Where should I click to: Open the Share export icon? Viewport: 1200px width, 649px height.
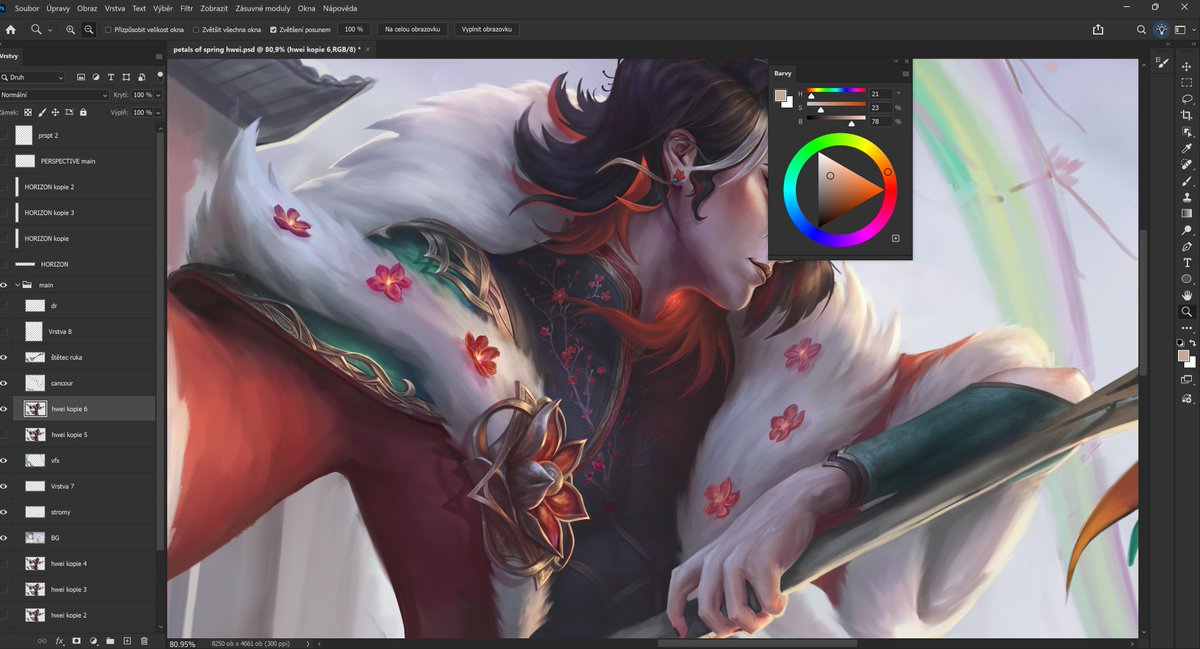1099,29
